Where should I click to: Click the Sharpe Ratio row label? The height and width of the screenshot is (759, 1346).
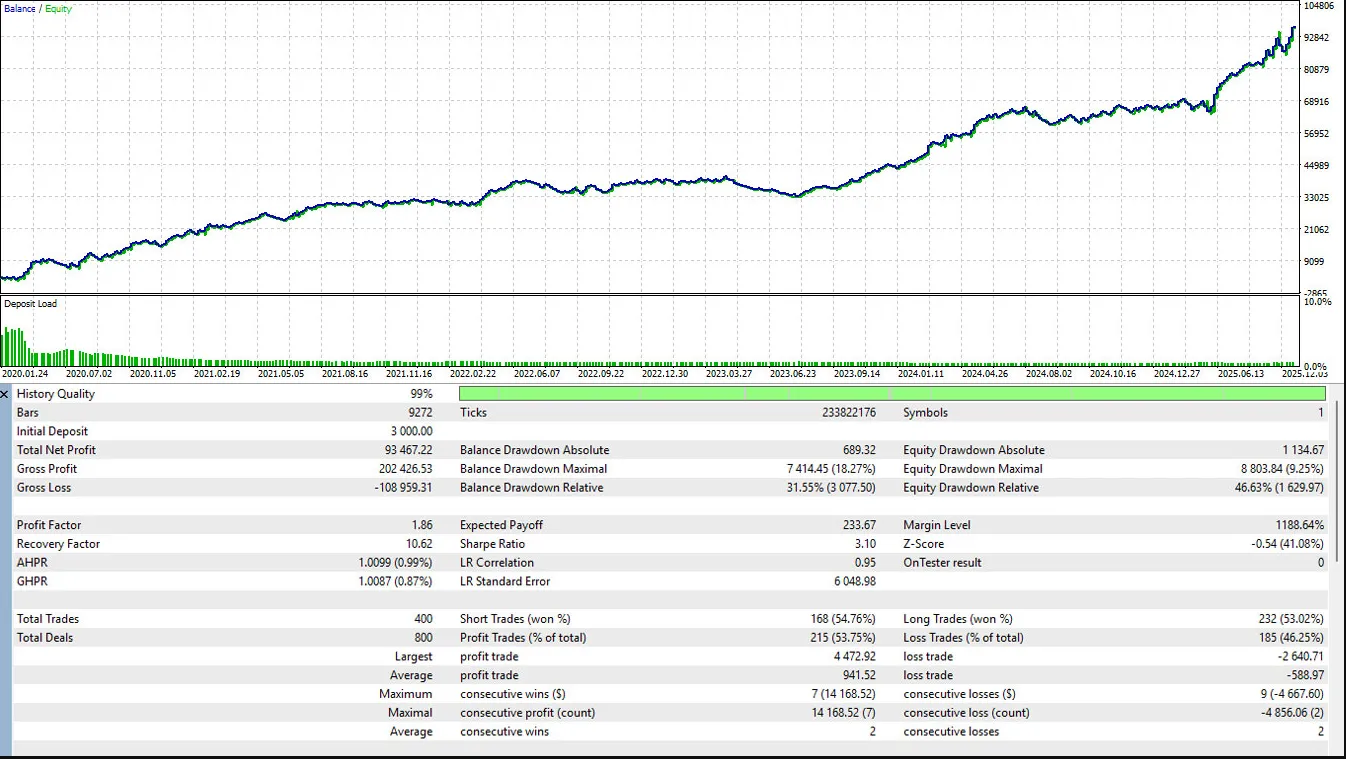point(492,544)
